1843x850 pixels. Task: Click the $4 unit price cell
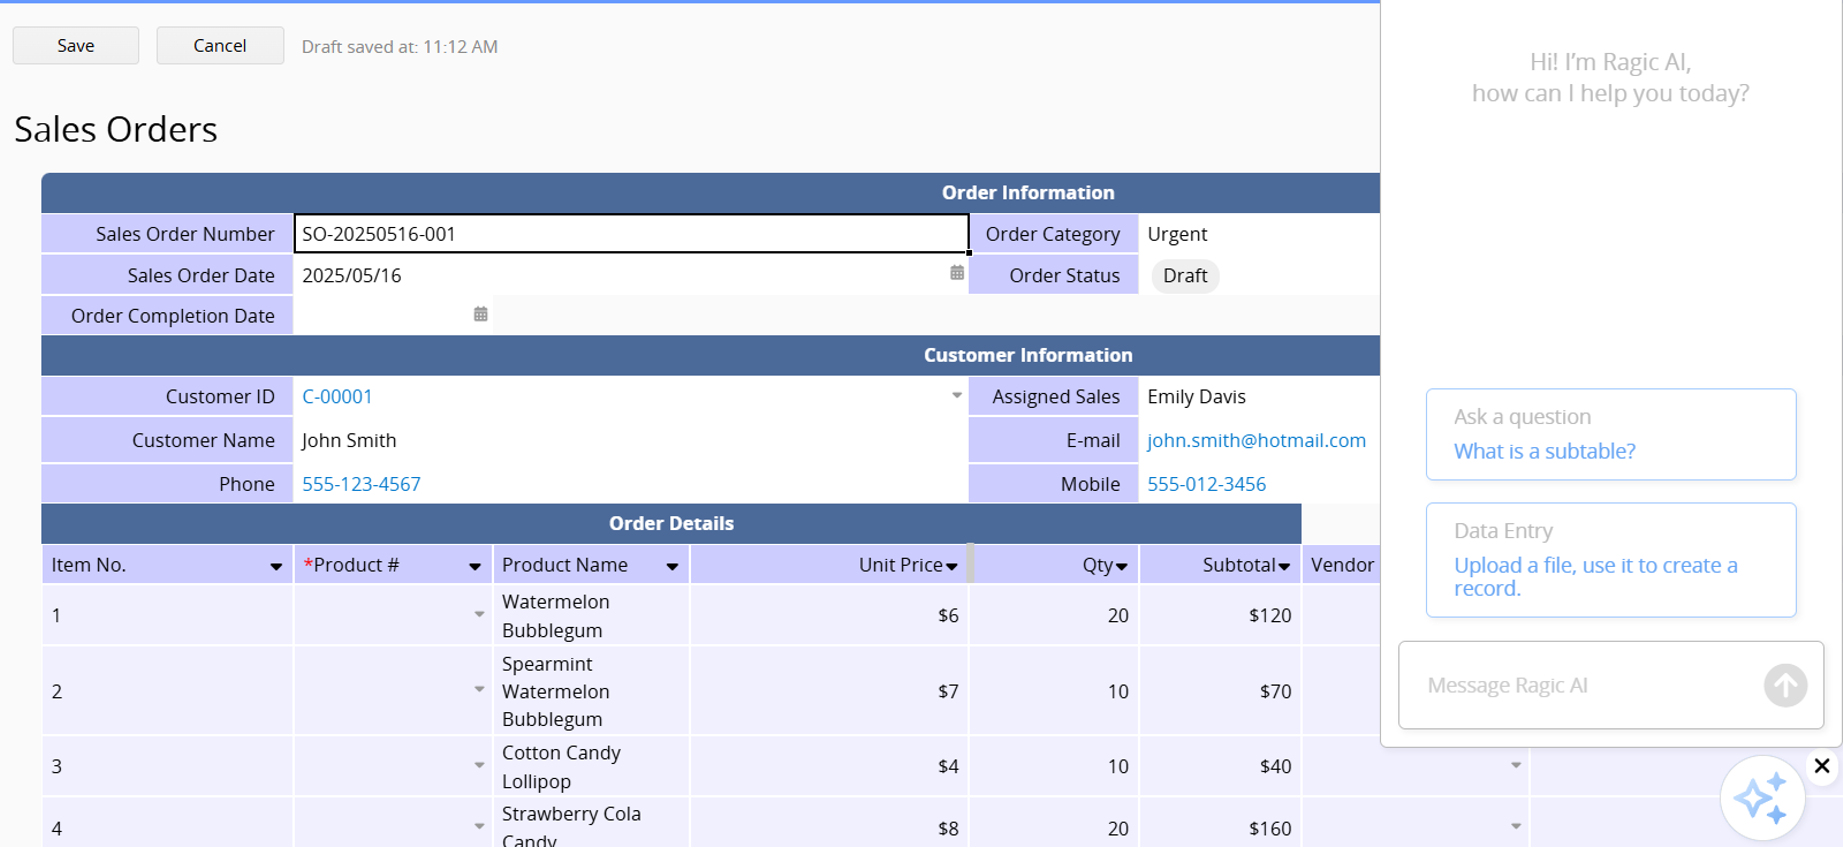coord(830,766)
